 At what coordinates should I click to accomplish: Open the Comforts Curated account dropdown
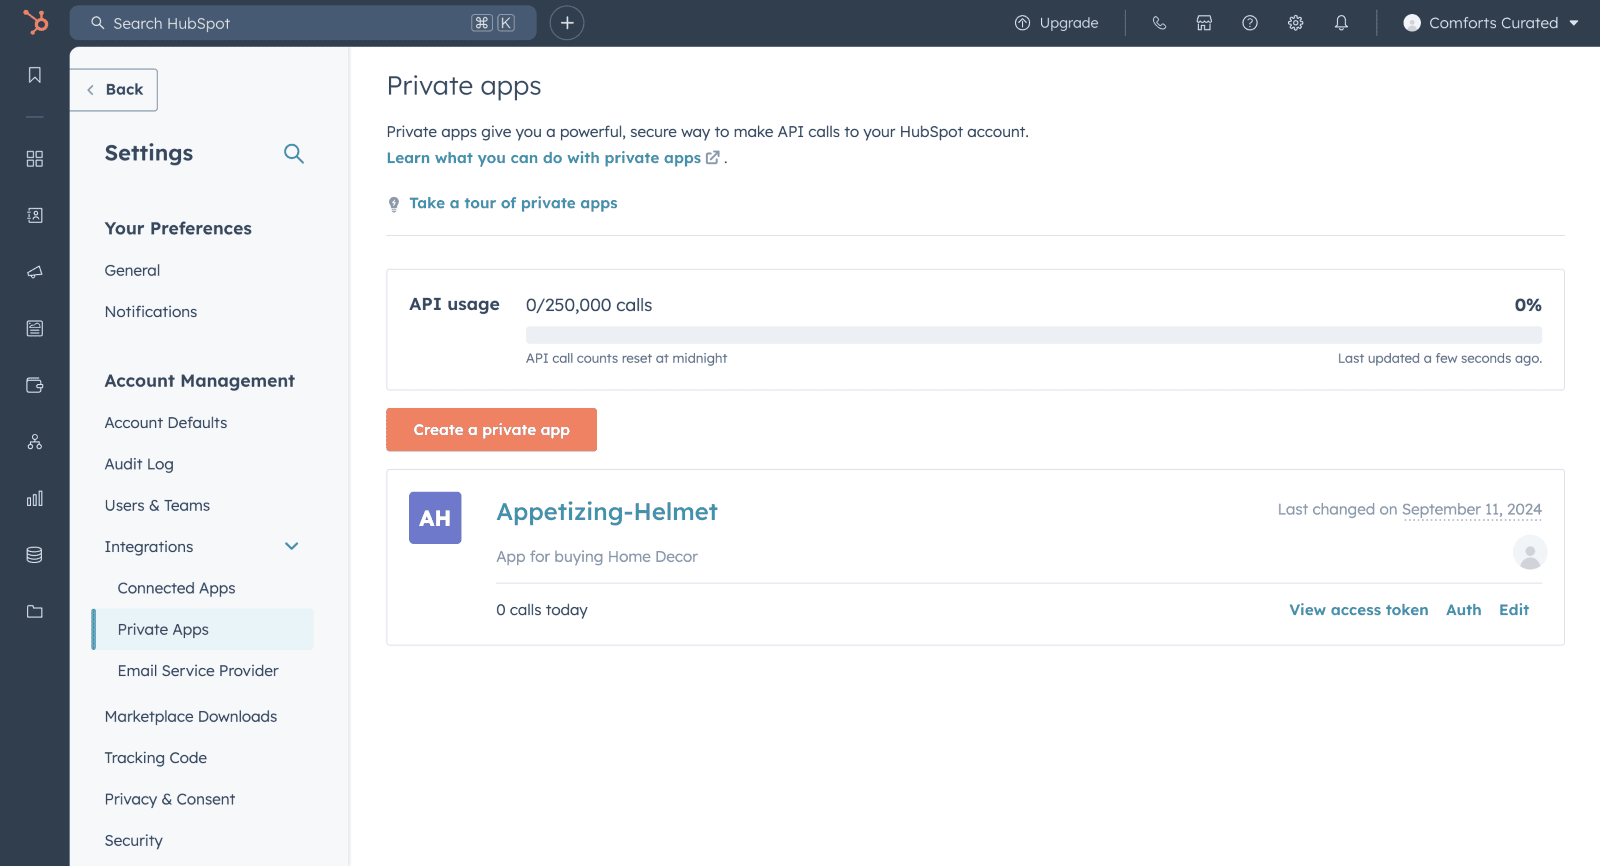click(x=1490, y=23)
